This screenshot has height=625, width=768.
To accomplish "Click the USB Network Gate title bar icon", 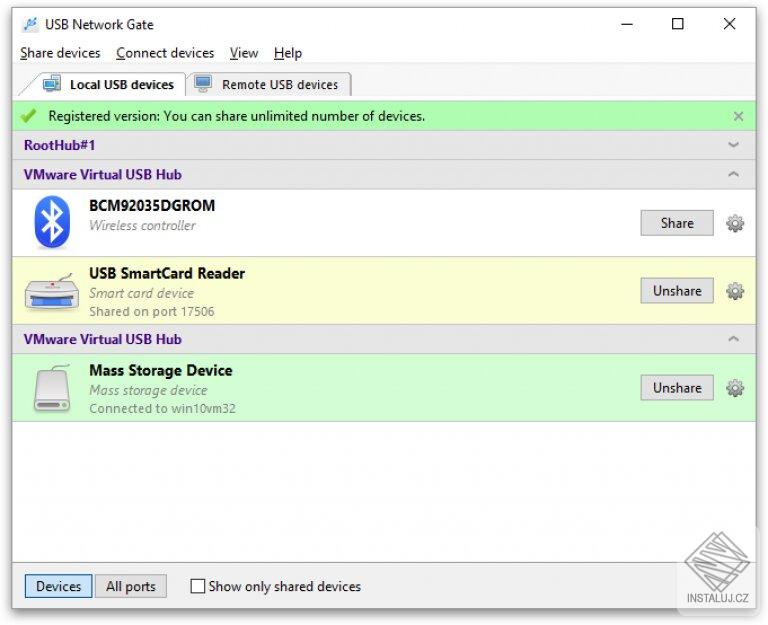I will tap(30, 24).
